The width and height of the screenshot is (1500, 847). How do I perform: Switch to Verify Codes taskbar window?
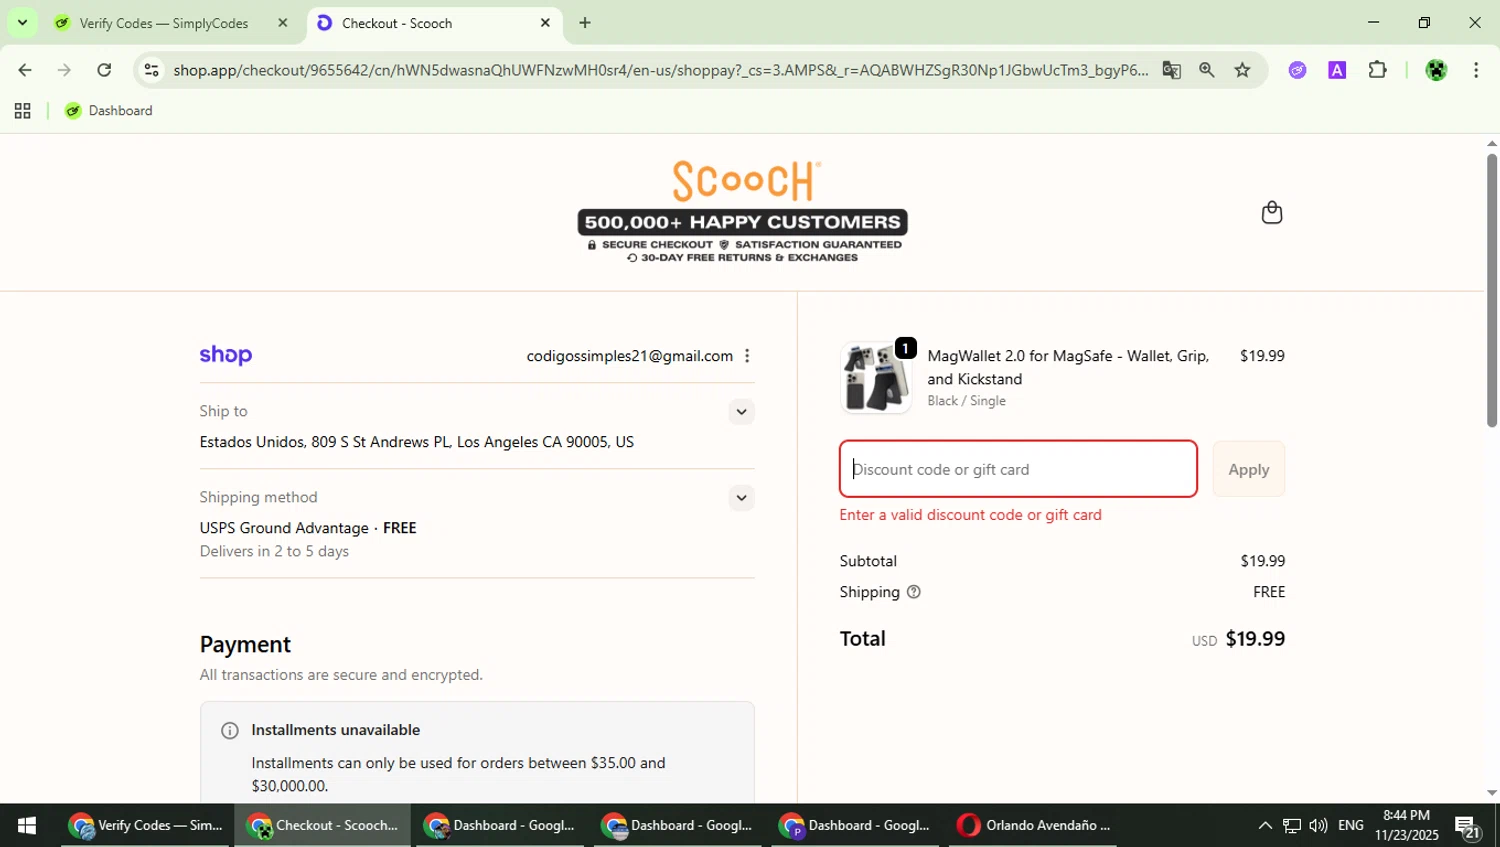(x=146, y=825)
